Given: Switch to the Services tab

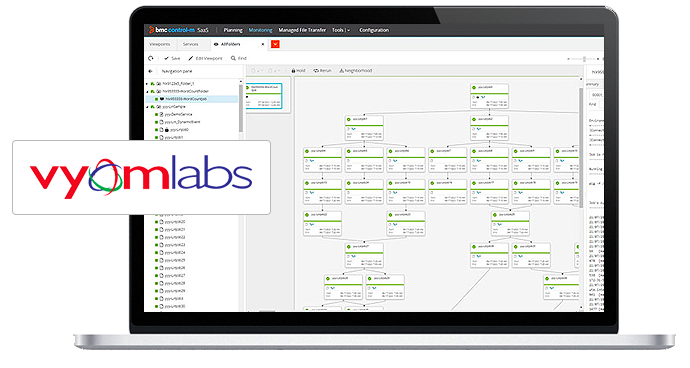Looking at the screenshot, I should pos(191,44).
